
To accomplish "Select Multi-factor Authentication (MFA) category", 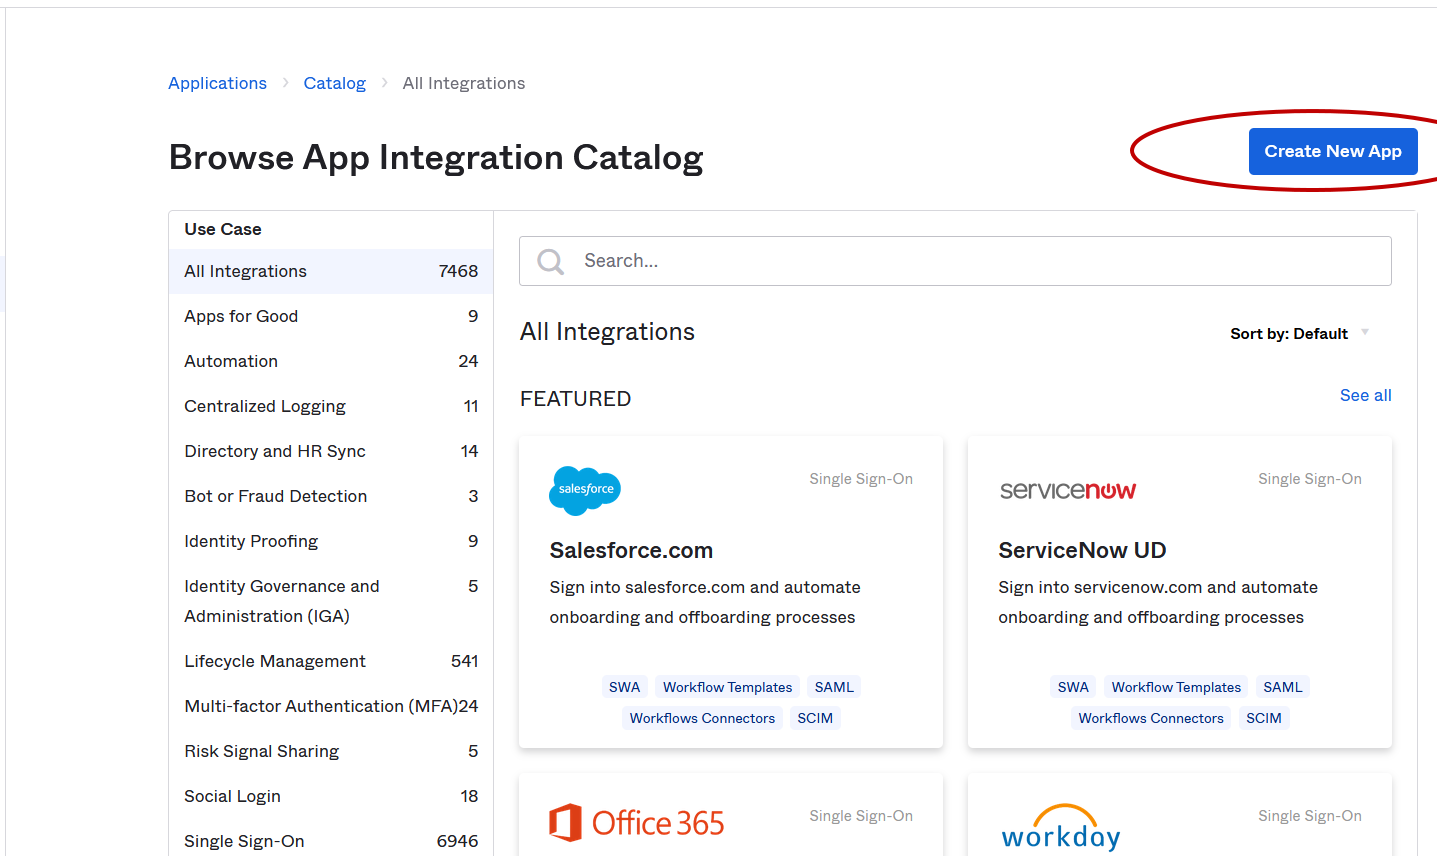I will coord(331,706).
